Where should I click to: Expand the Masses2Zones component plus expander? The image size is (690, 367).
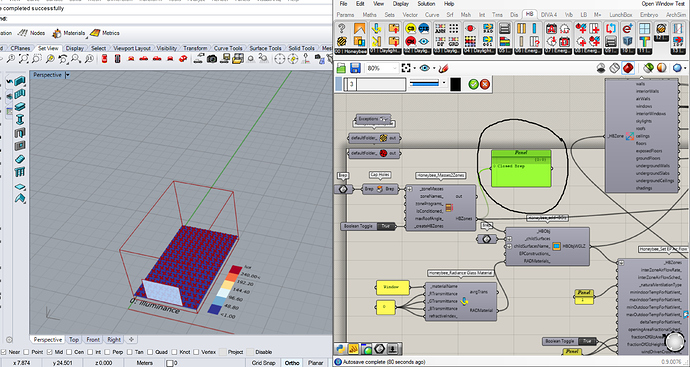click(409, 189)
